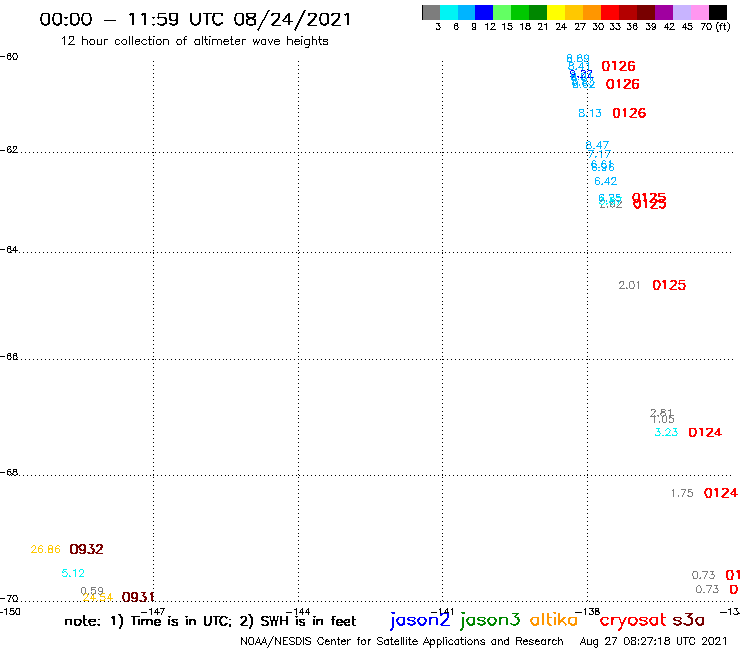The image size is (740, 650).
Task: Click the scale label 3 under the legend bar
Action: (438, 27)
